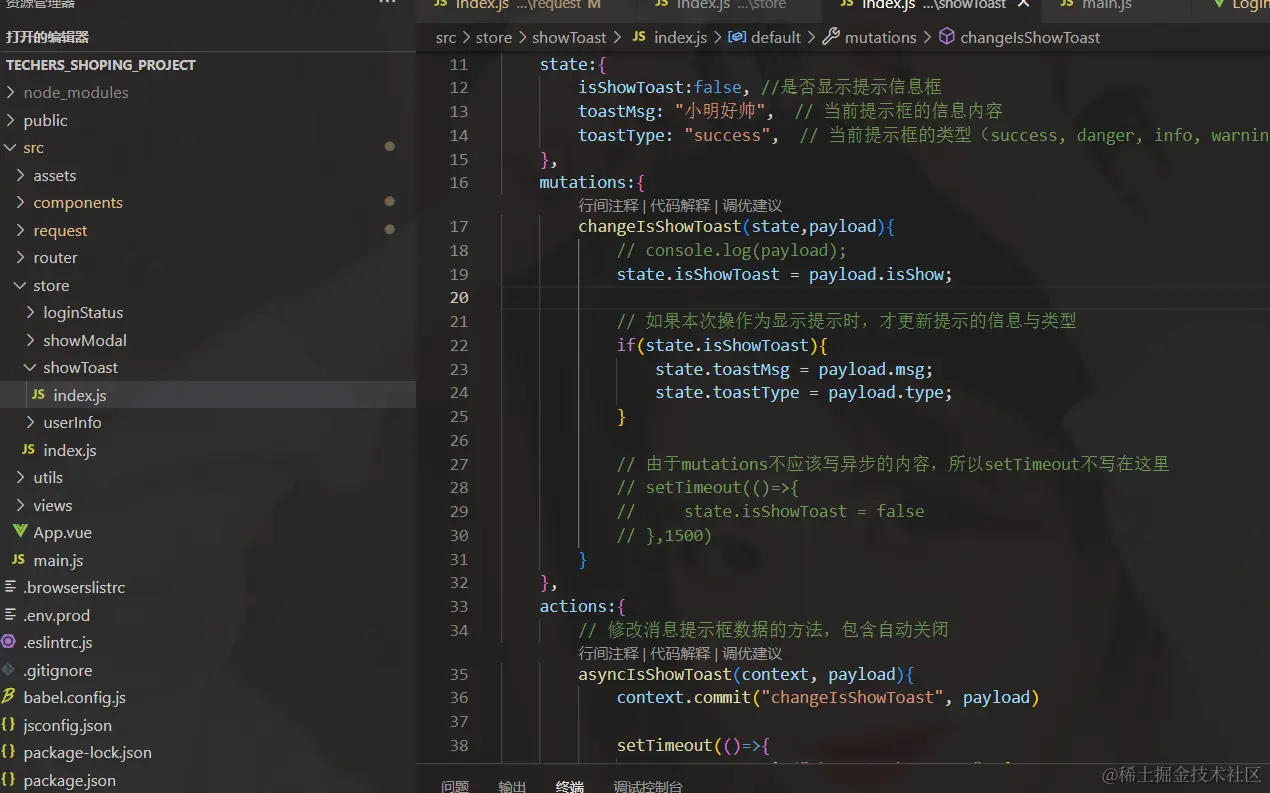The image size is (1270, 793).
Task: Expand the userInfo folder
Action: pyautogui.click(x=31, y=422)
